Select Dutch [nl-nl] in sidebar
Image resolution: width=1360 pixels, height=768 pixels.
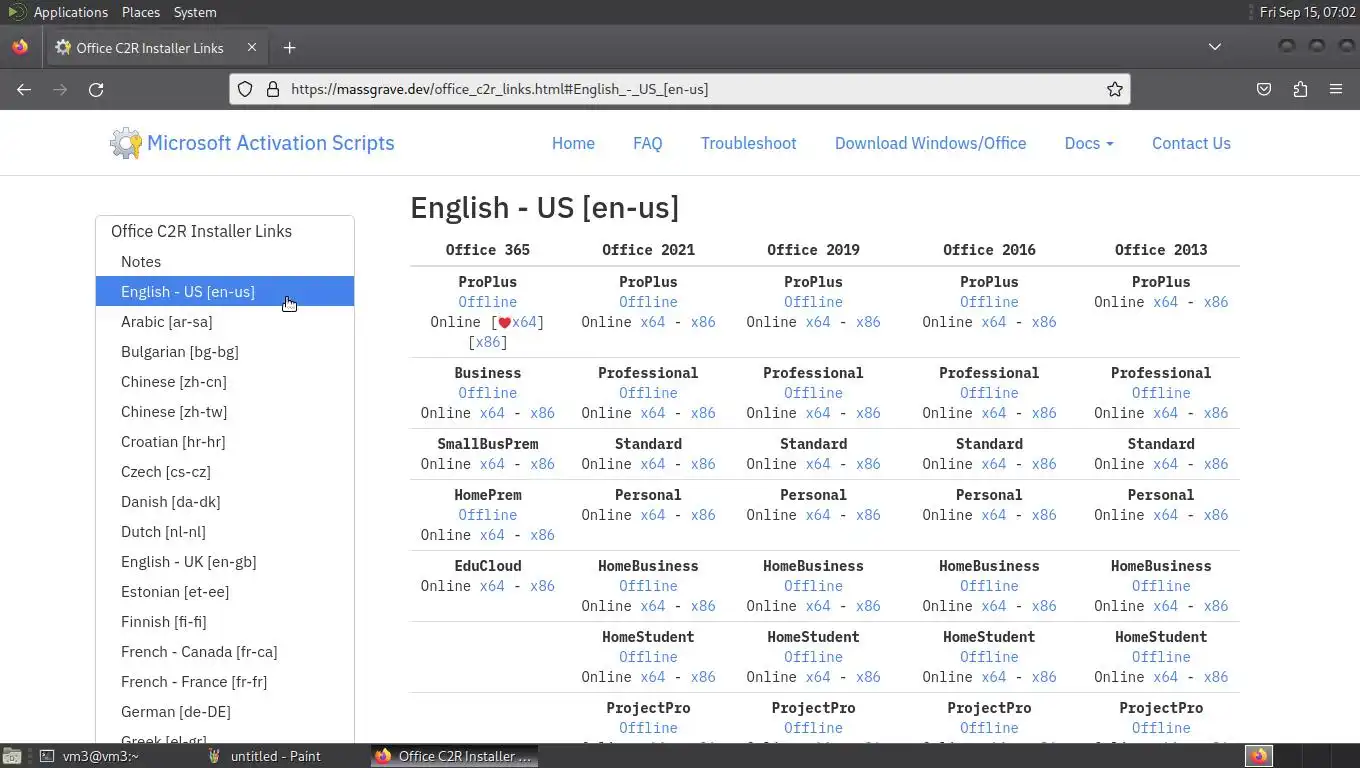click(225, 531)
